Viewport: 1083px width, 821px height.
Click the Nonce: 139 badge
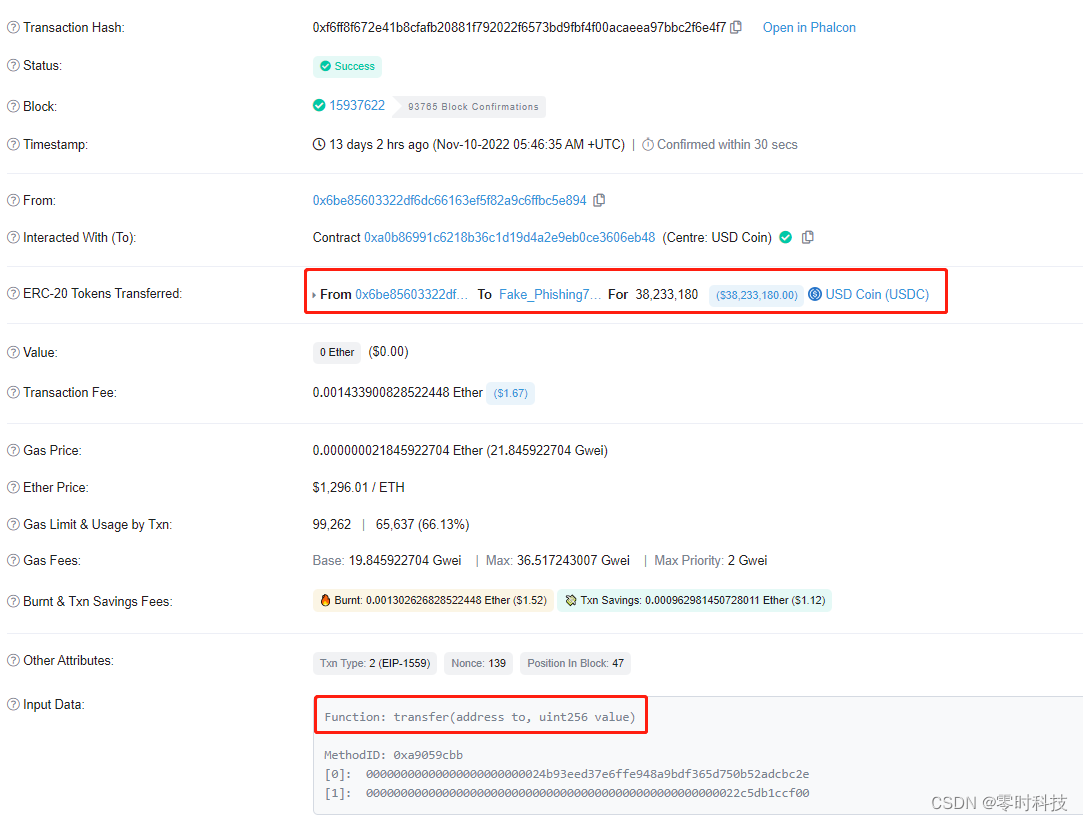[x=479, y=664]
